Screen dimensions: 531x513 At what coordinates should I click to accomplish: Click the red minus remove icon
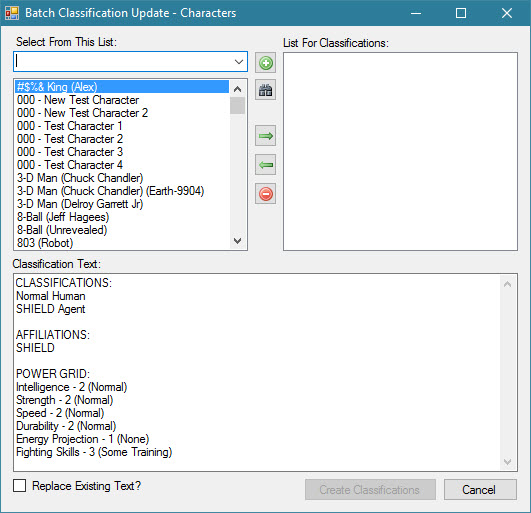tap(266, 194)
